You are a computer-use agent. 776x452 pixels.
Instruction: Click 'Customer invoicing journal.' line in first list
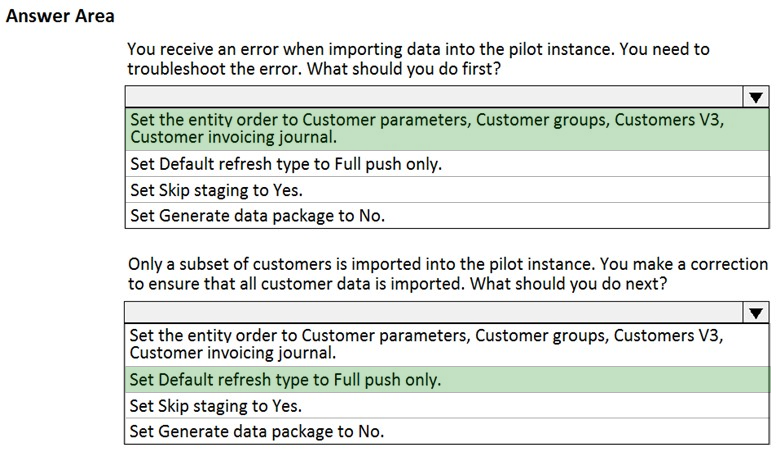(x=234, y=137)
